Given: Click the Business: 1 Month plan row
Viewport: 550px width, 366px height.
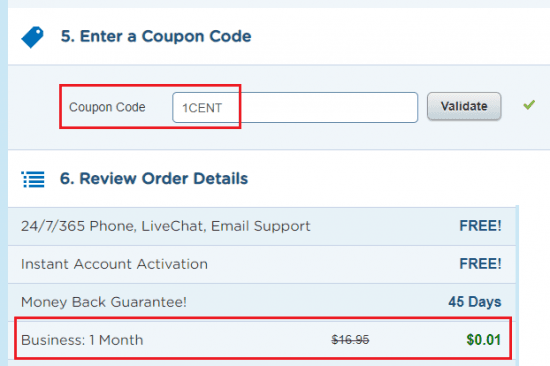Looking at the screenshot, I should pos(263,340).
